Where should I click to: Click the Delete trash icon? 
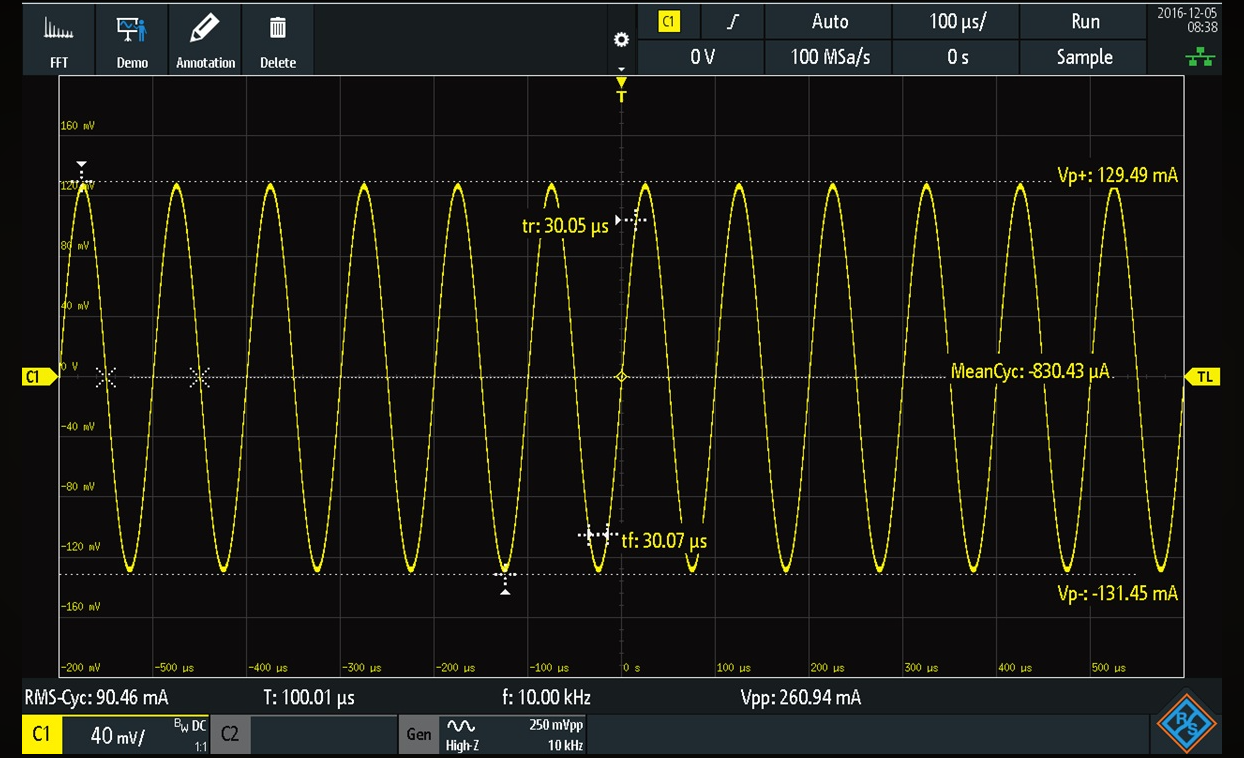pyautogui.click(x=278, y=40)
